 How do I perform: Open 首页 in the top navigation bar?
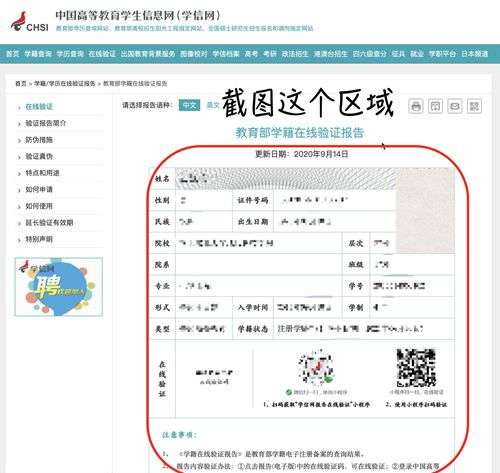[13, 54]
